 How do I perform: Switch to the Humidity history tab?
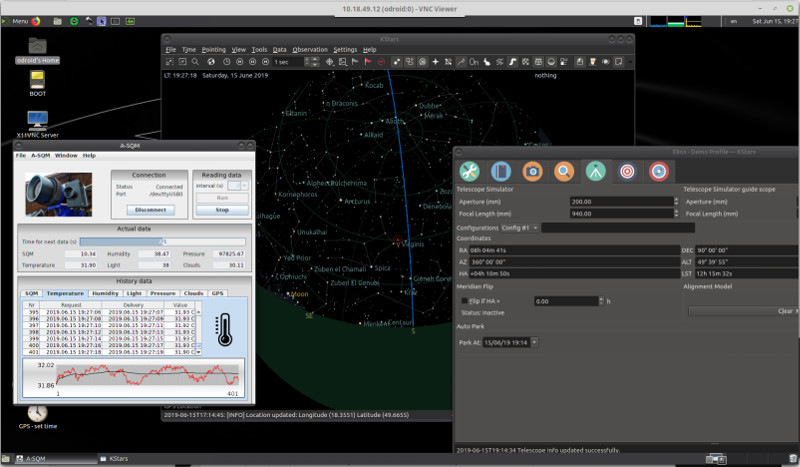(105, 293)
